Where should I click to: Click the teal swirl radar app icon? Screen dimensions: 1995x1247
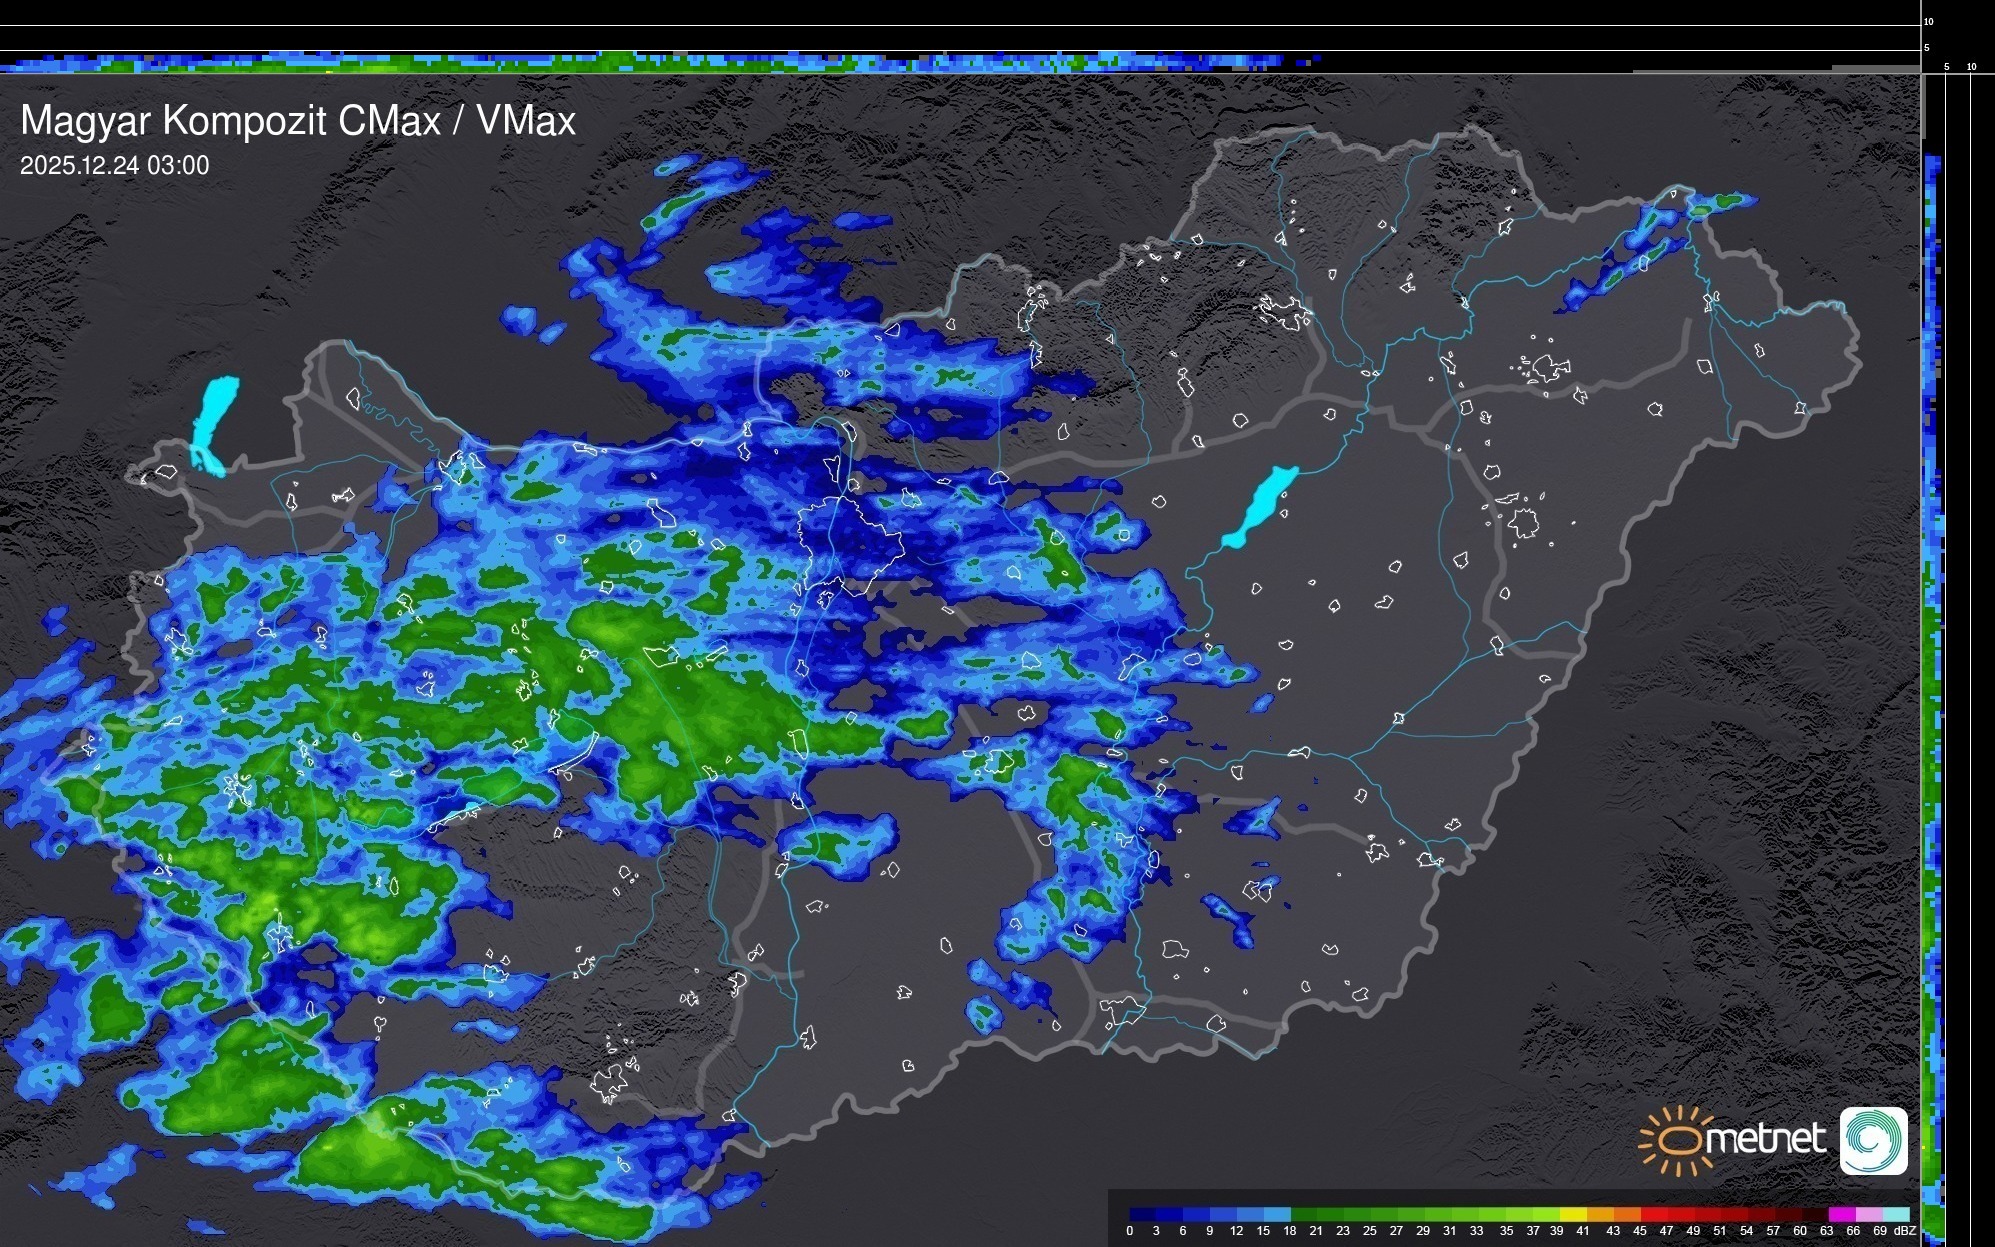[x=1873, y=1140]
